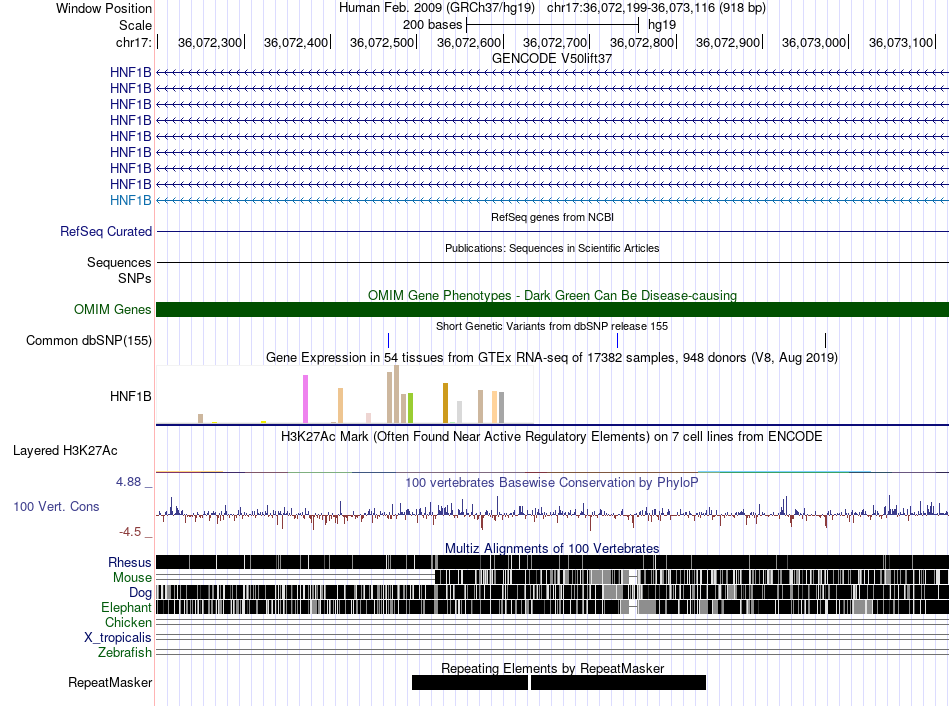
Task: Click the Chicken alignment label
Action: tap(128, 622)
